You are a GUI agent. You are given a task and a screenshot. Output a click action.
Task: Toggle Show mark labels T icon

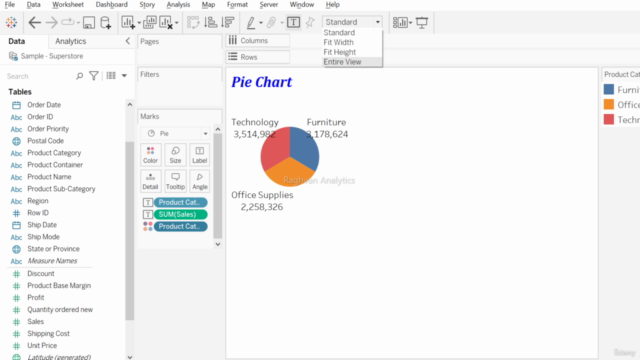click(x=293, y=22)
